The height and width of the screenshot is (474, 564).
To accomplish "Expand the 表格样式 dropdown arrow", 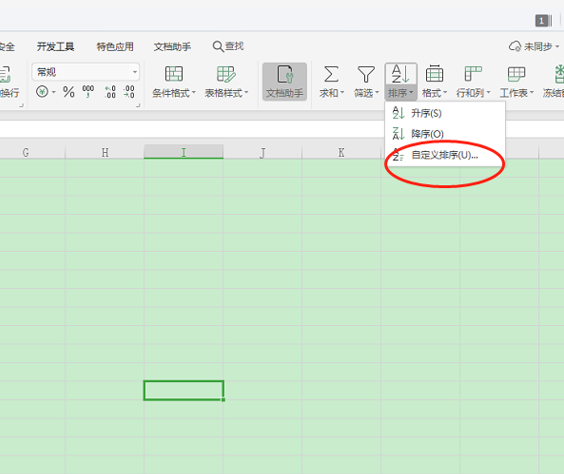I will point(246,93).
